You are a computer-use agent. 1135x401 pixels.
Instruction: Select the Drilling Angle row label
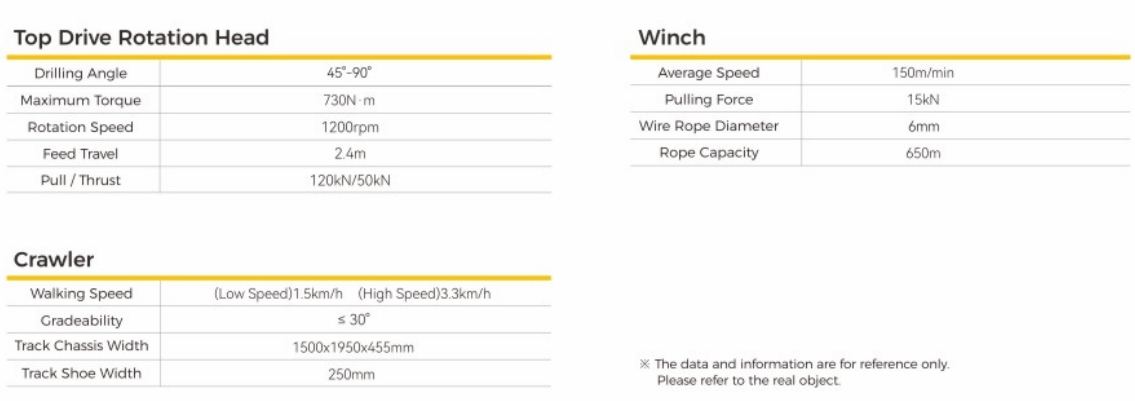[x=81, y=74]
